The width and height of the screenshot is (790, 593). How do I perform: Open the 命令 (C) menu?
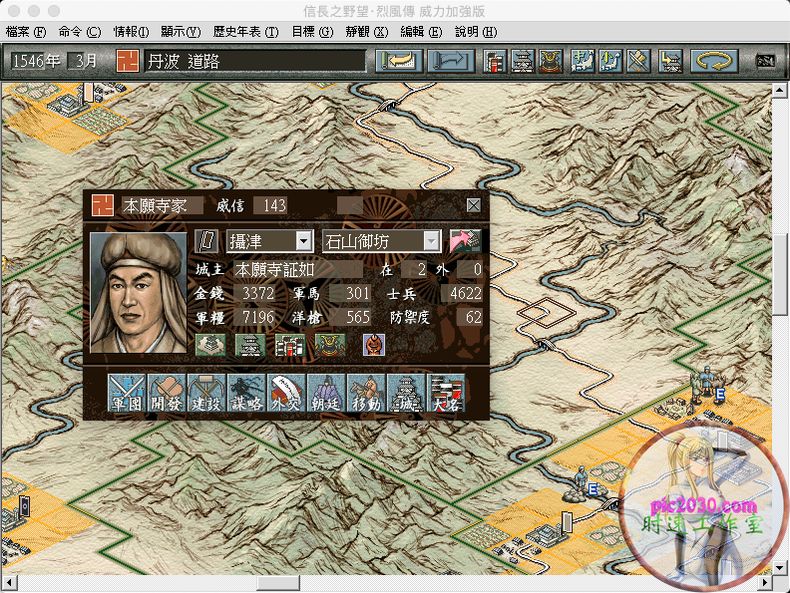point(80,32)
